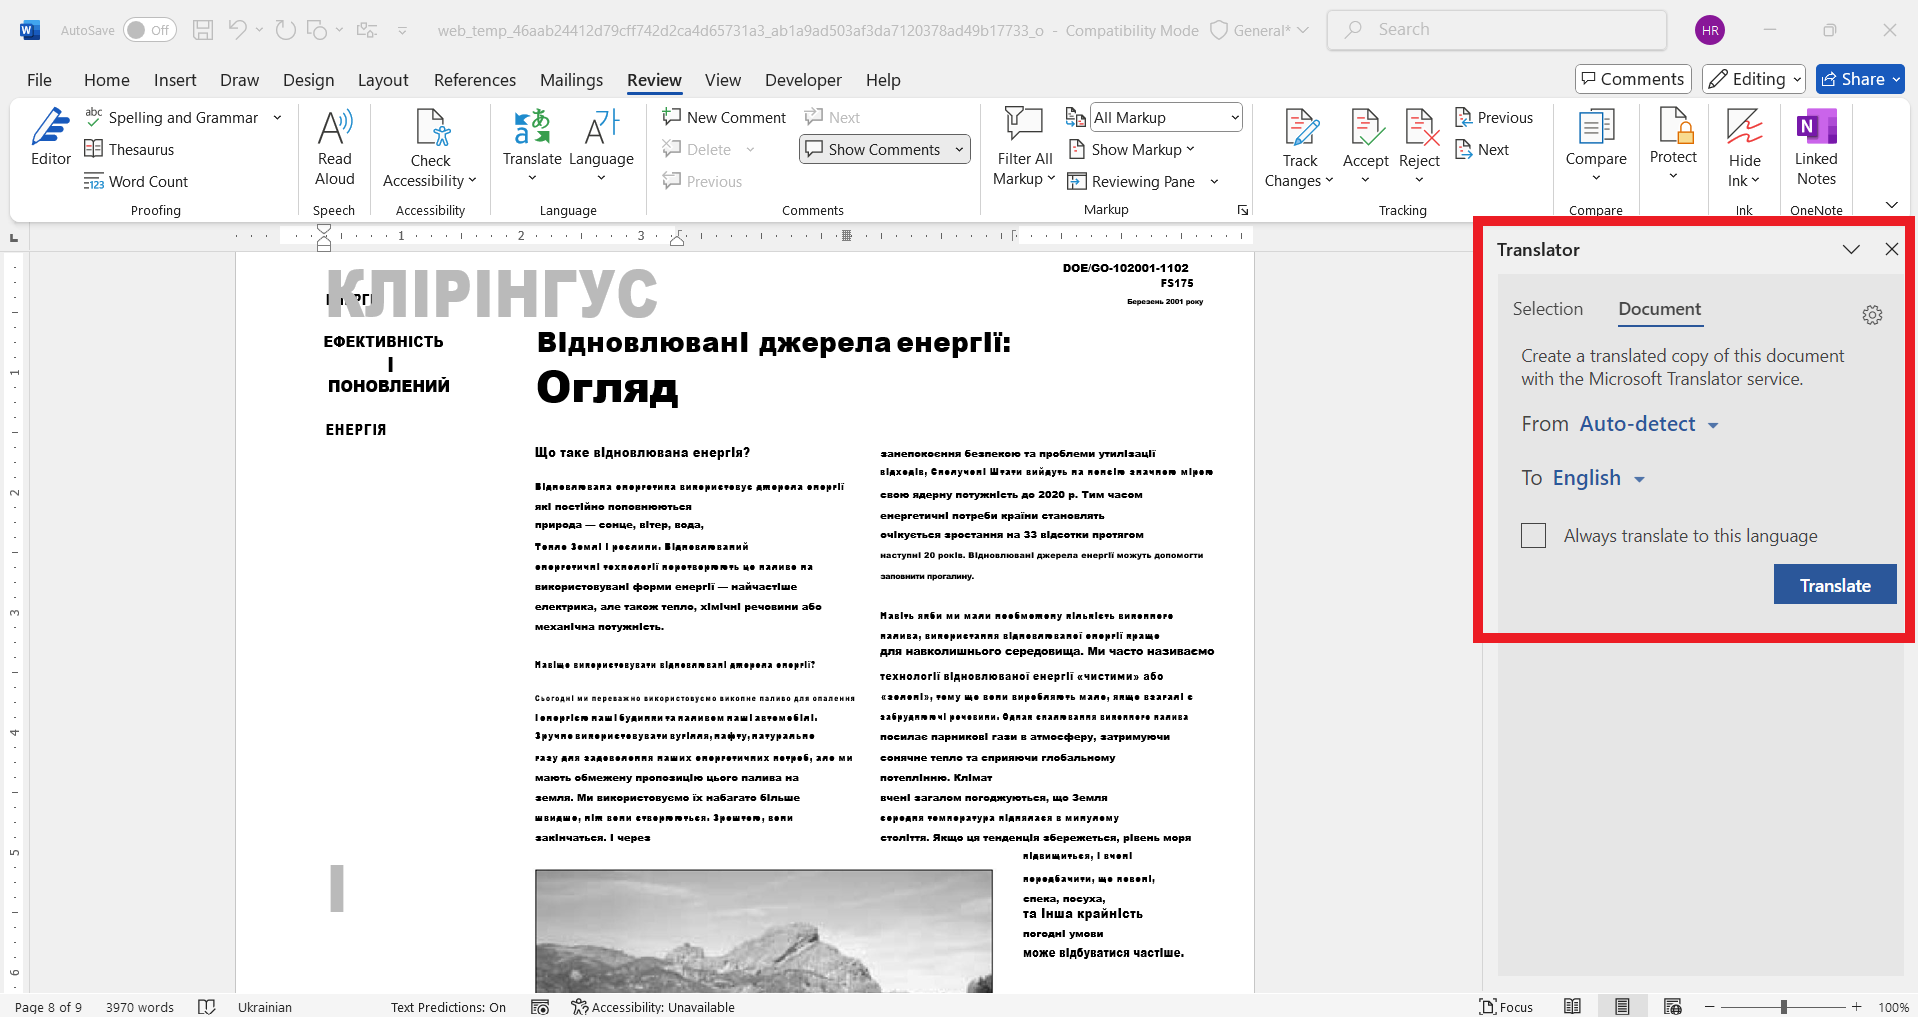Start Read Aloud
Screen dimensions: 1918x1017
[x=334, y=148]
